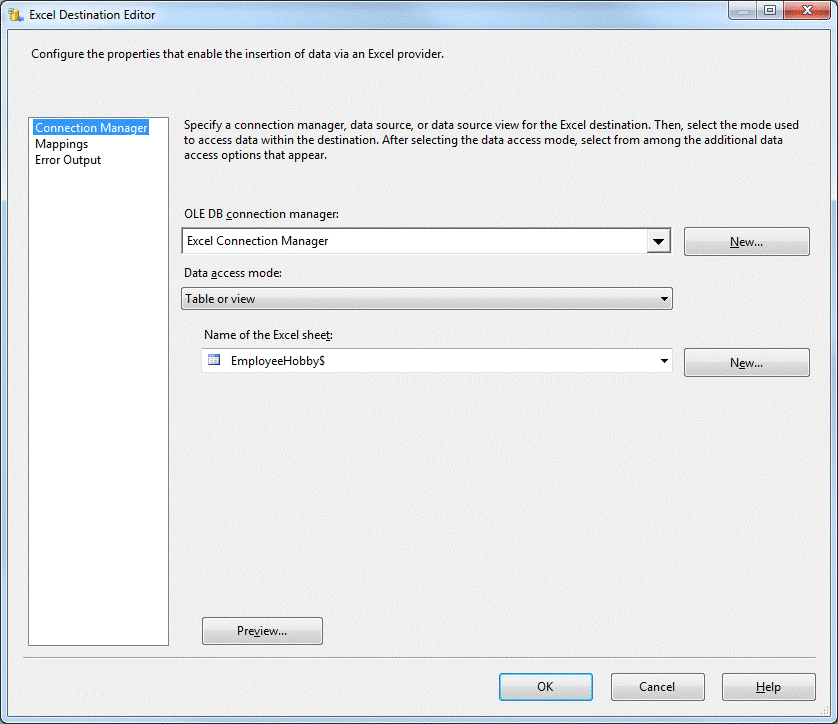
Task: Click New next to the connection manager
Action: [x=746, y=242]
